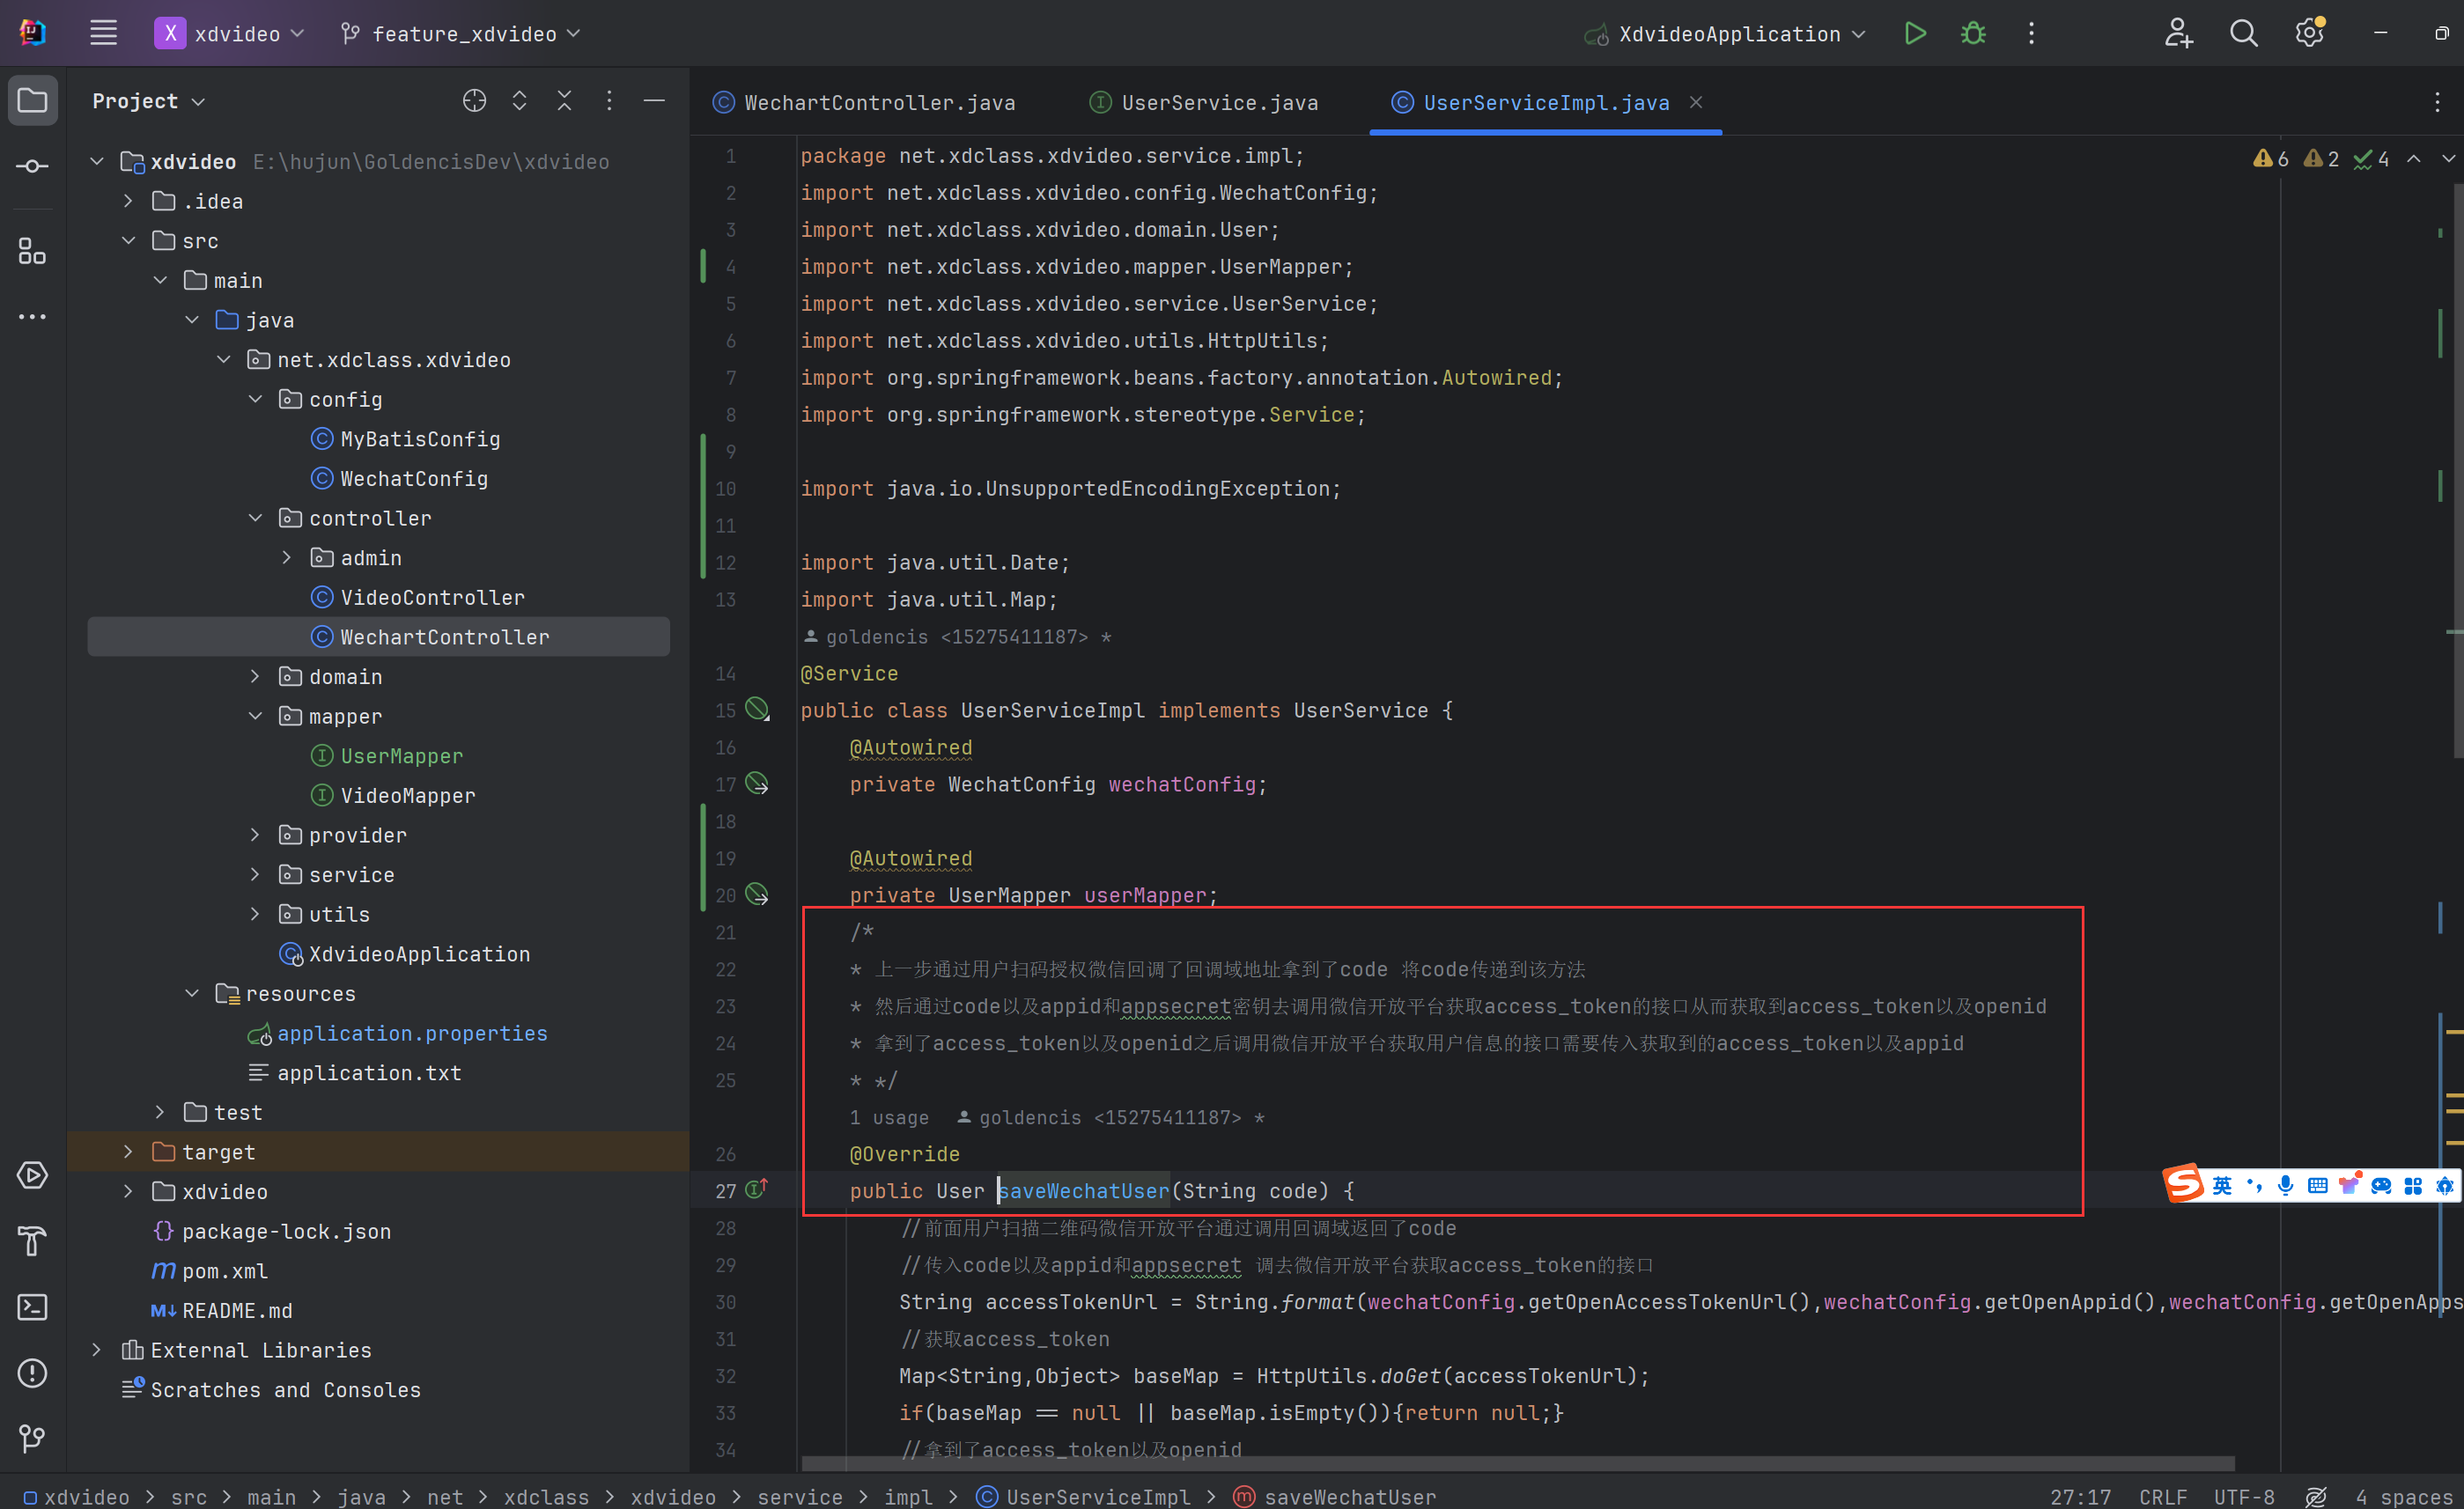Collapse all nodes in Project panel

point(564,100)
